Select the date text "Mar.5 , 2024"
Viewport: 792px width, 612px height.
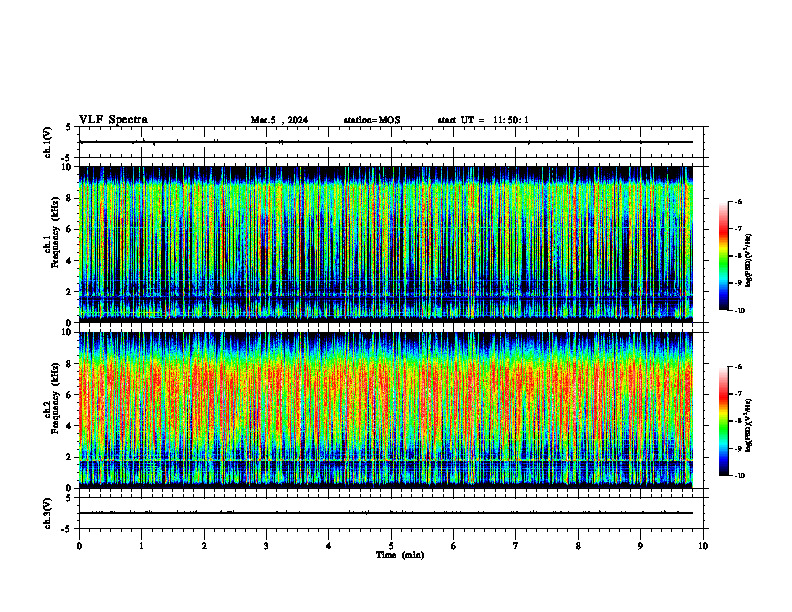coord(279,120)
